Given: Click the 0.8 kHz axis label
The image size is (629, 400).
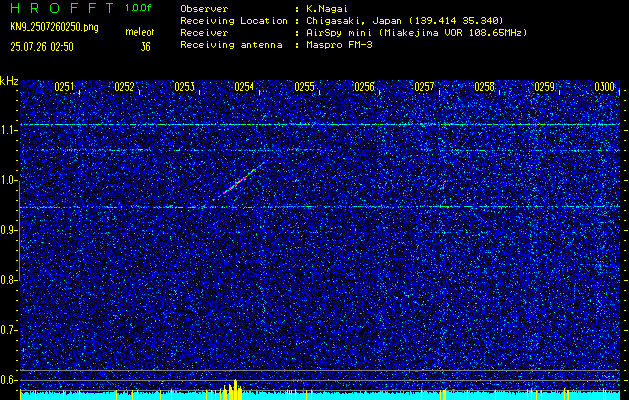Looking at the screenshot, I should pyautogui.click(x=8, y=280).
